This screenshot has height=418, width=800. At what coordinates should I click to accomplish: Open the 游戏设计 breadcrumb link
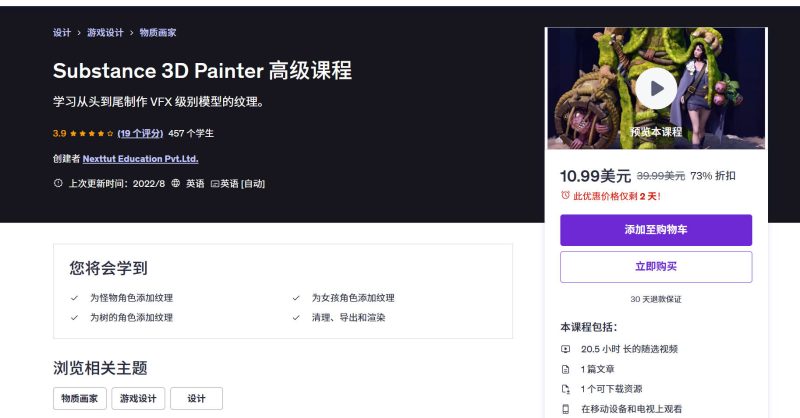click(x=105, y=33)
